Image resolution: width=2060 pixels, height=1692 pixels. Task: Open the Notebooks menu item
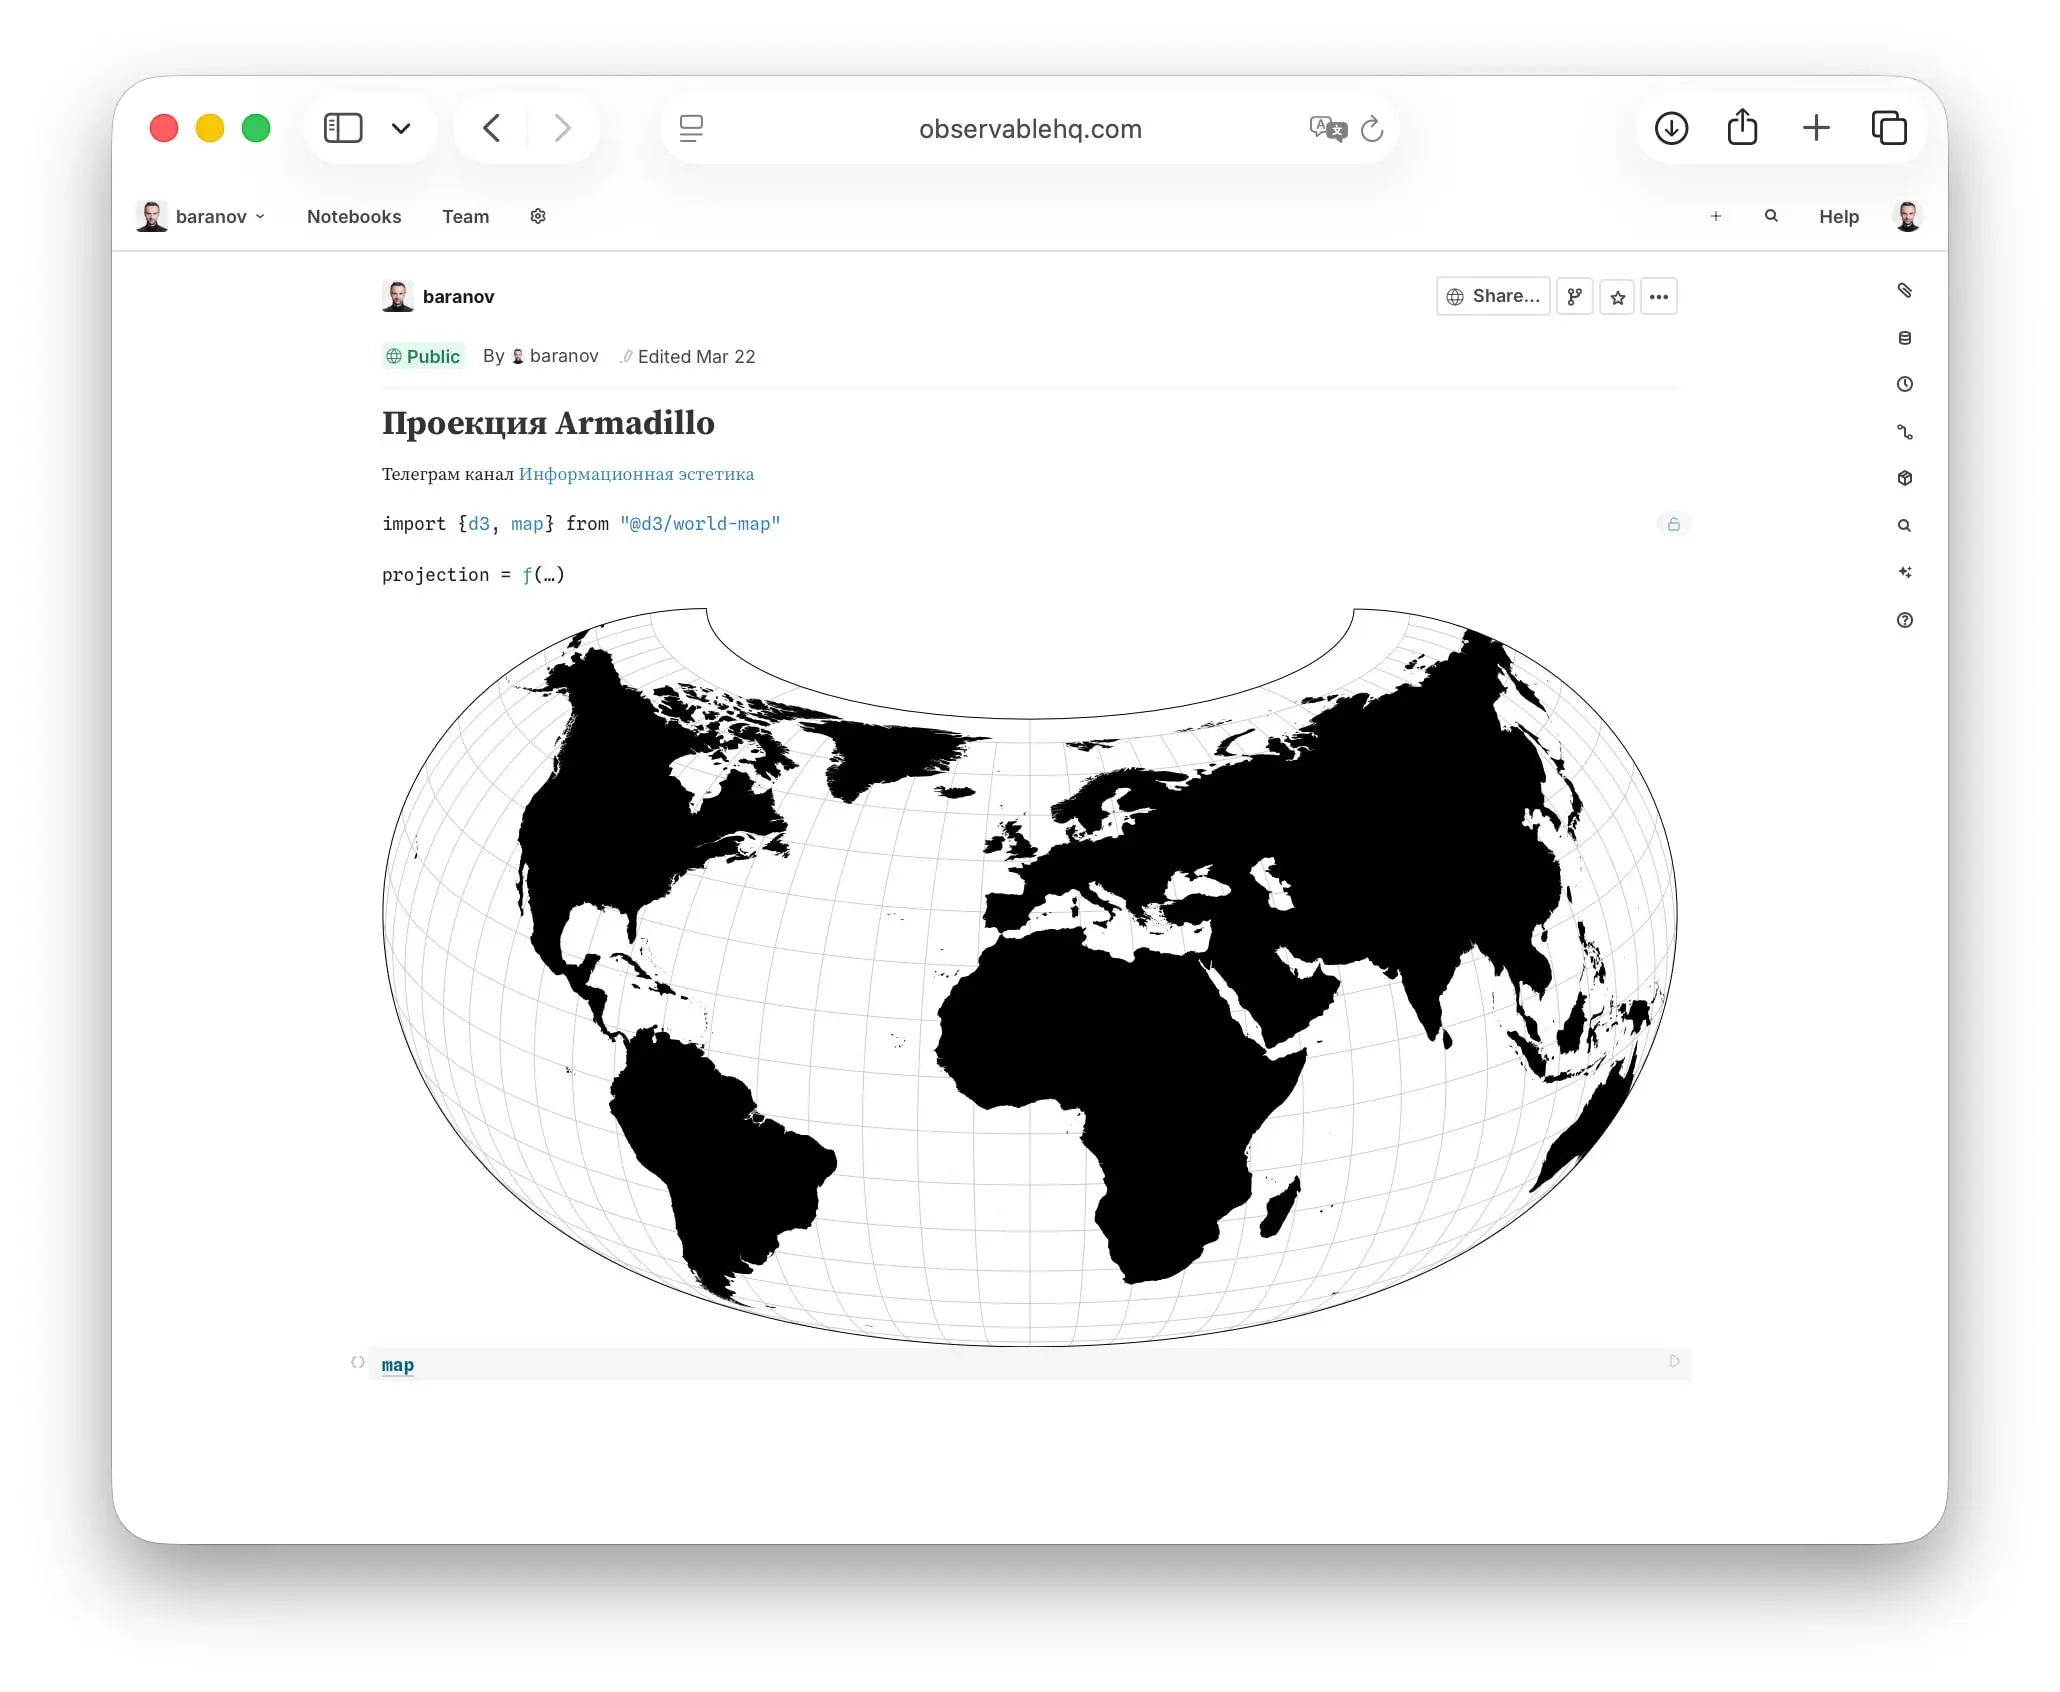click(x=354, y=217)
